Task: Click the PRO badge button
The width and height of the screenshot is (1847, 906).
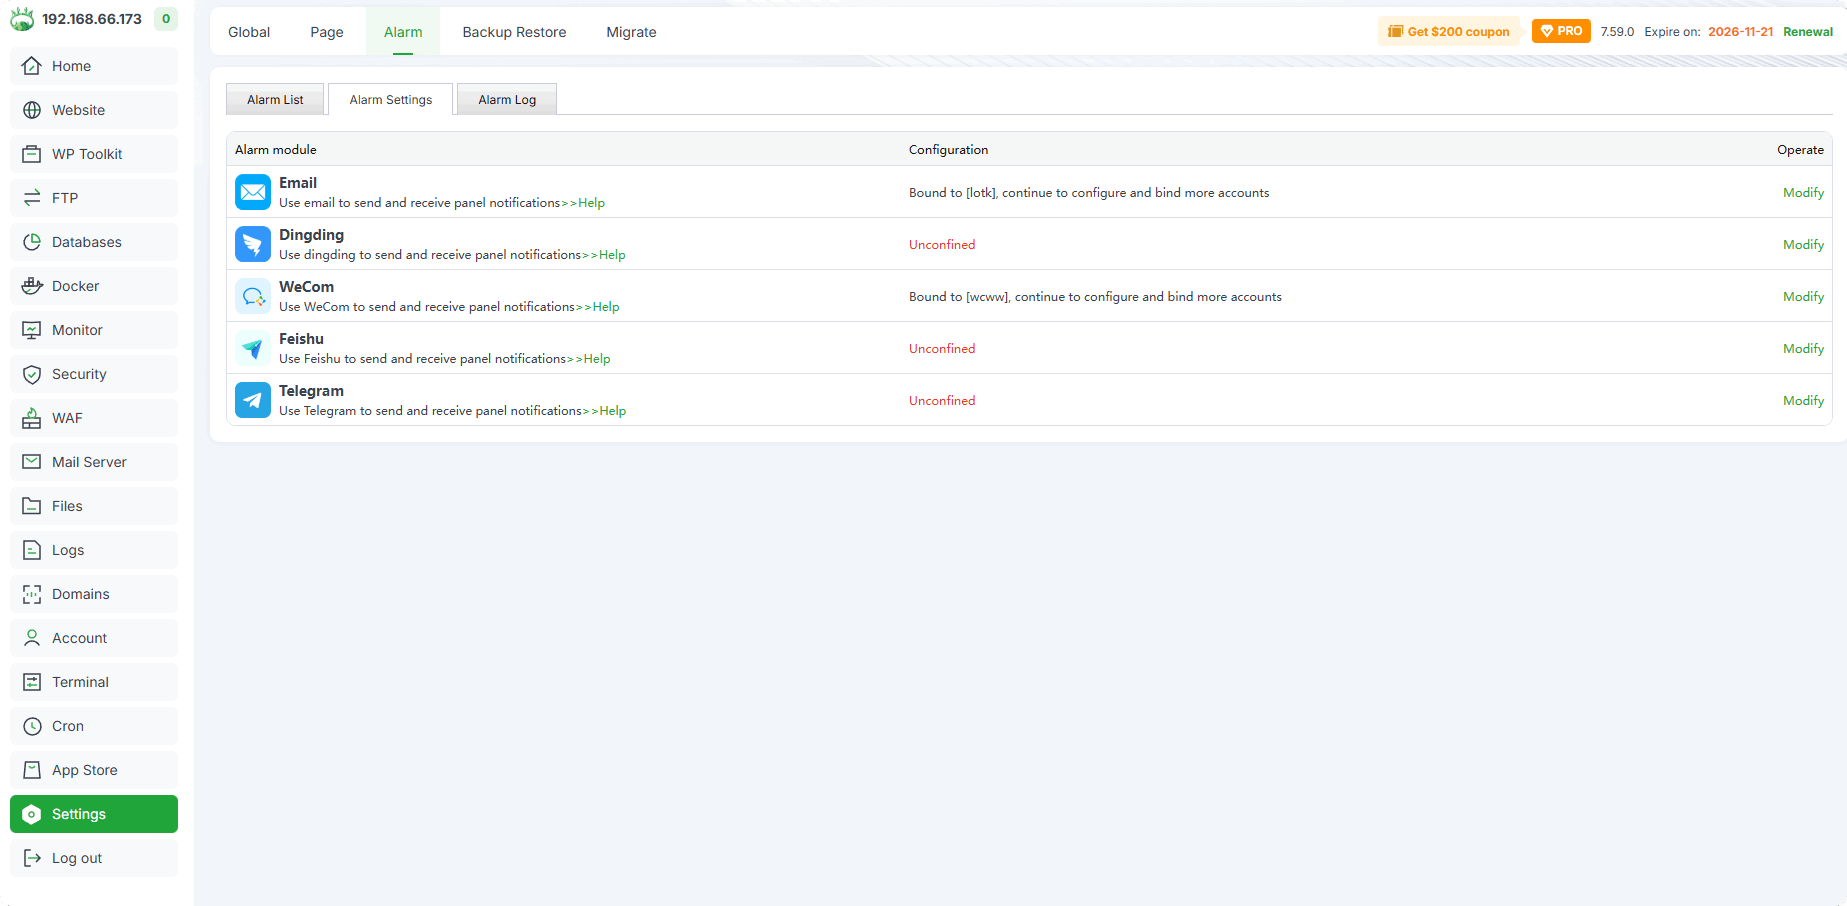Action: click(1561, 31)
